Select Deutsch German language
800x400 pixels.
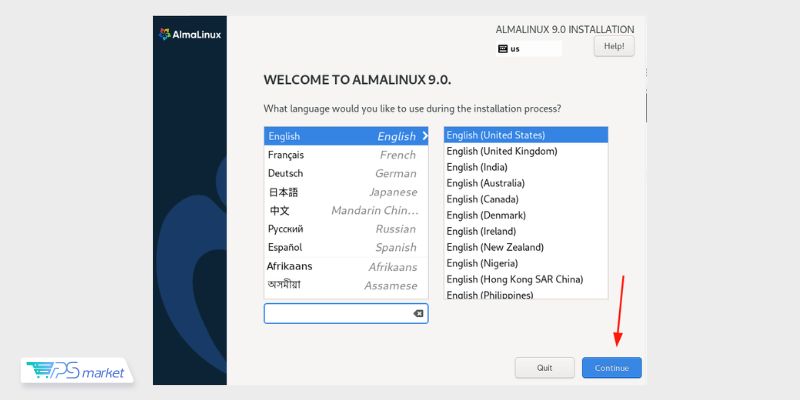[x=346, y=173]
